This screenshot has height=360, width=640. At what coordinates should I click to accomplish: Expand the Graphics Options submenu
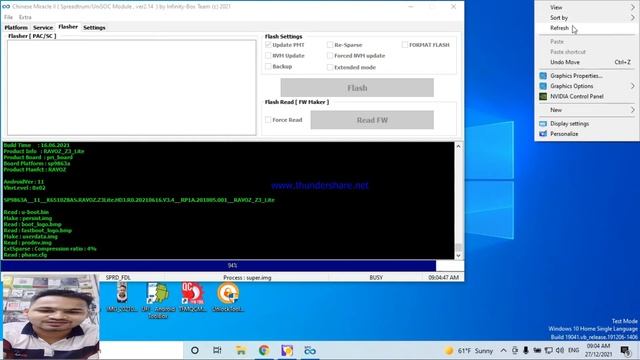(587, 86)
